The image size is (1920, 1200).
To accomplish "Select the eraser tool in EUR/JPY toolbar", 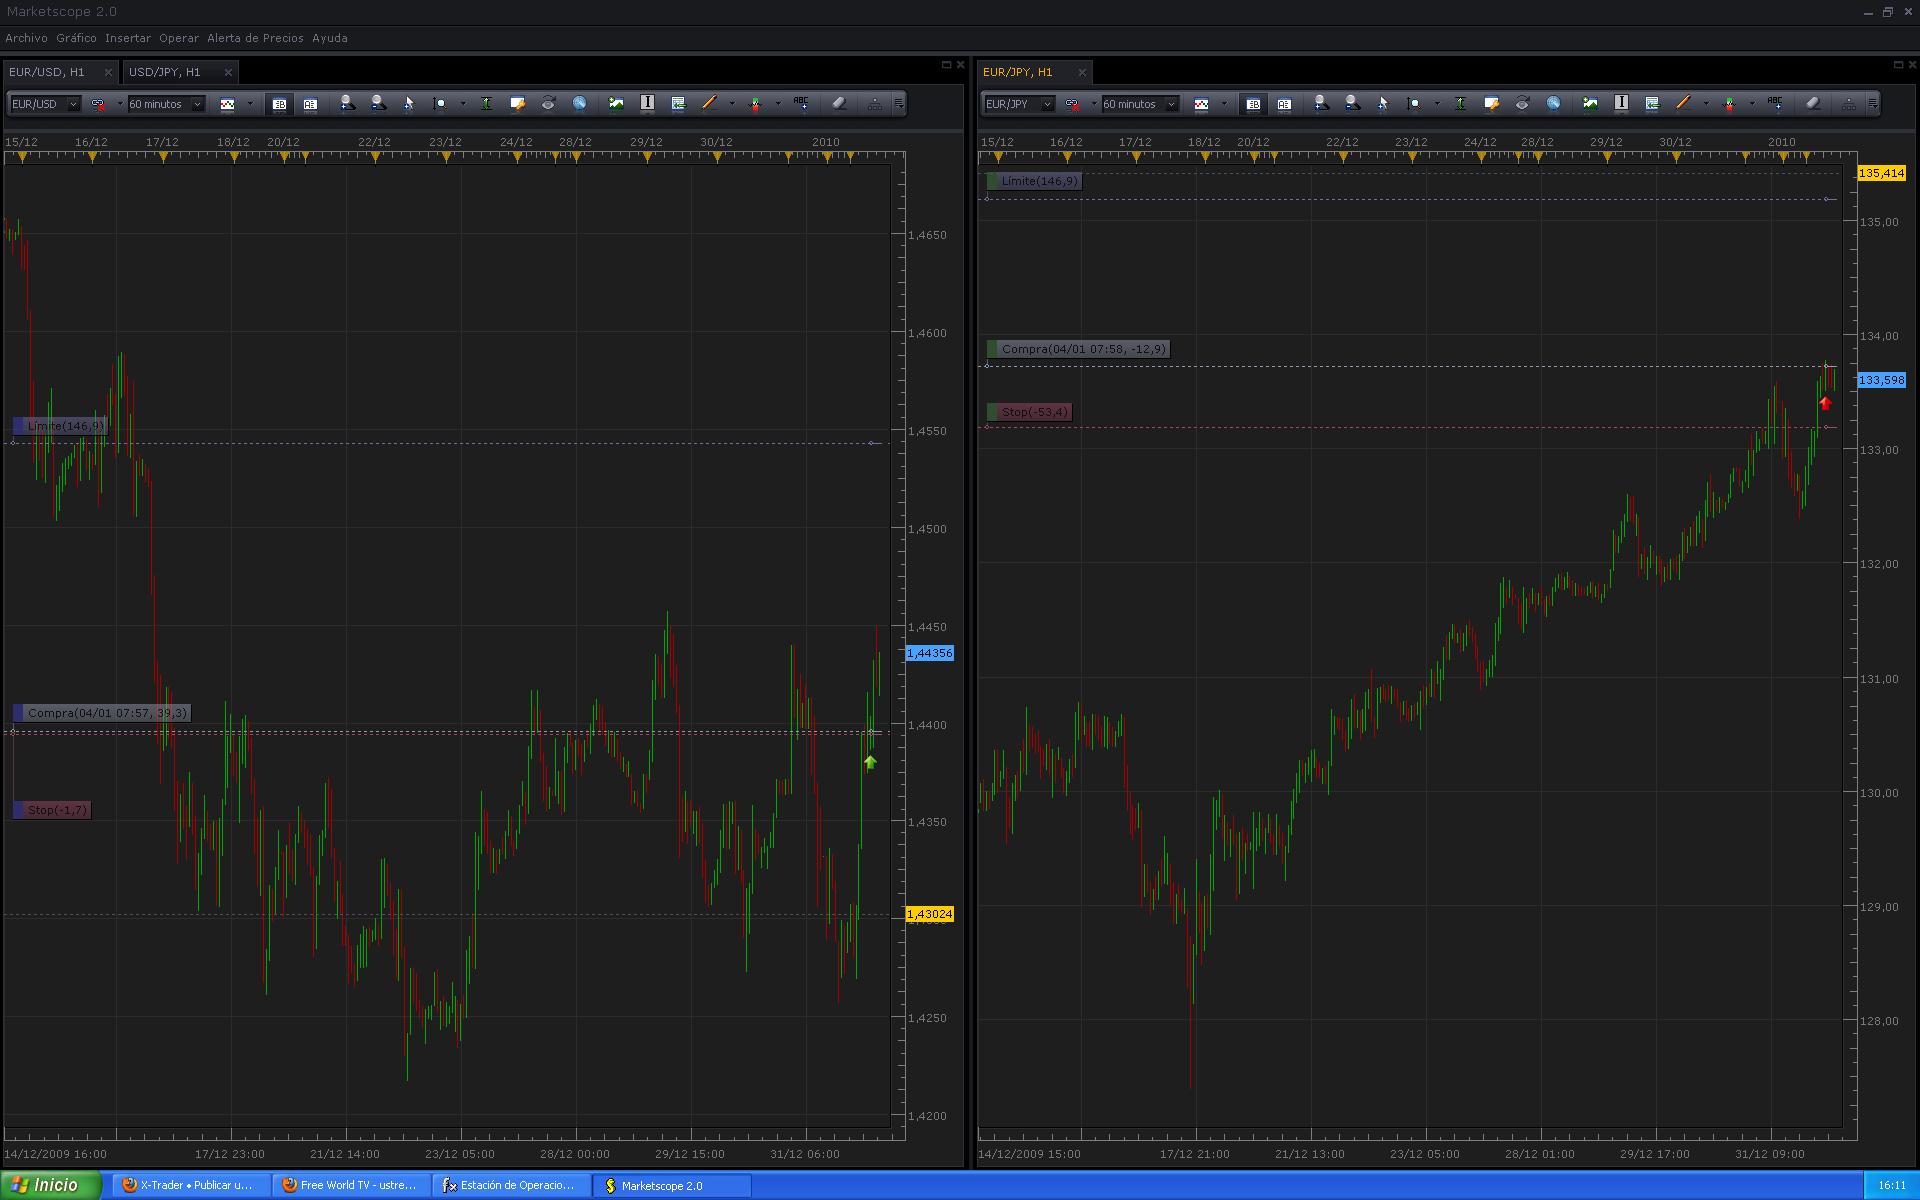I will tap(1813, 103).
